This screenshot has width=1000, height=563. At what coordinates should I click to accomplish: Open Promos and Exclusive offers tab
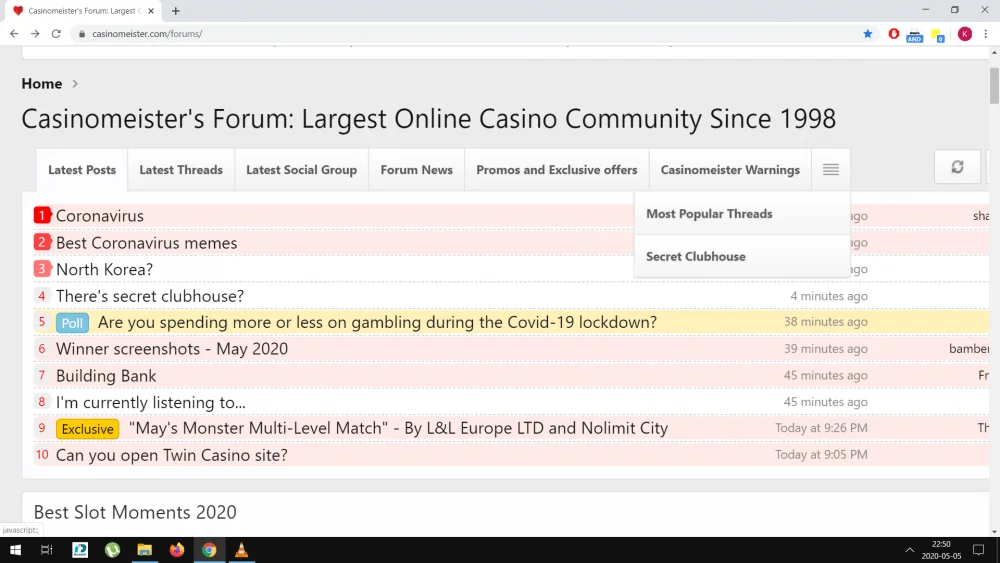[x=557, y=170]
